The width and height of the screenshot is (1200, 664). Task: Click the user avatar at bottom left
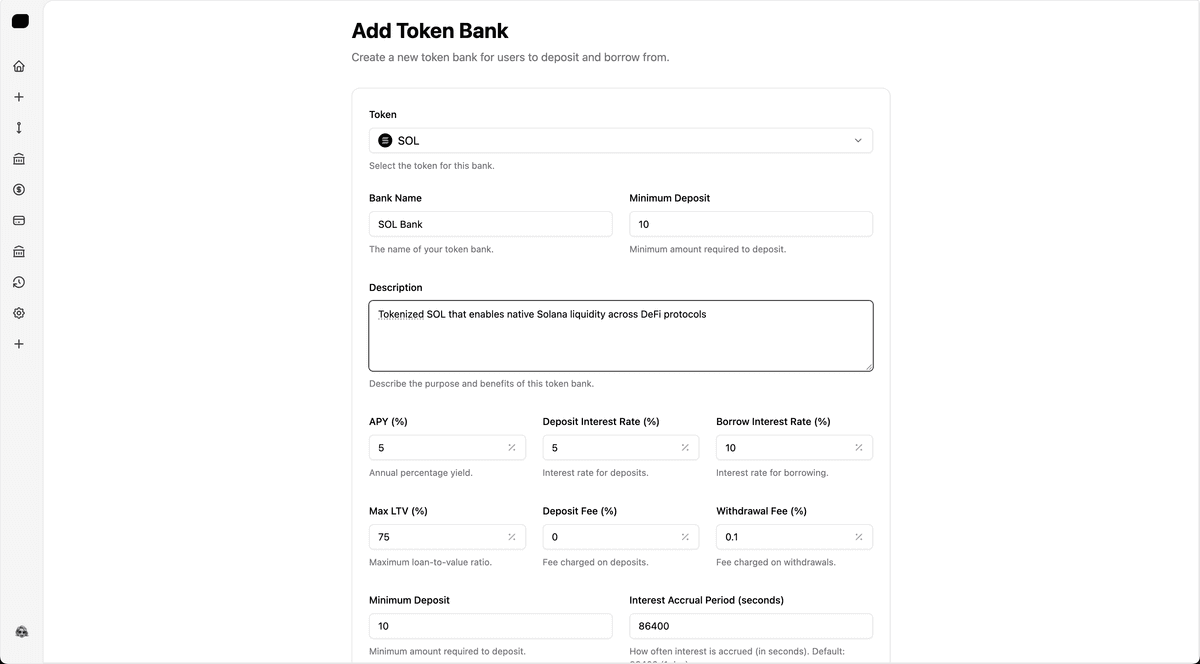[21, 631]
